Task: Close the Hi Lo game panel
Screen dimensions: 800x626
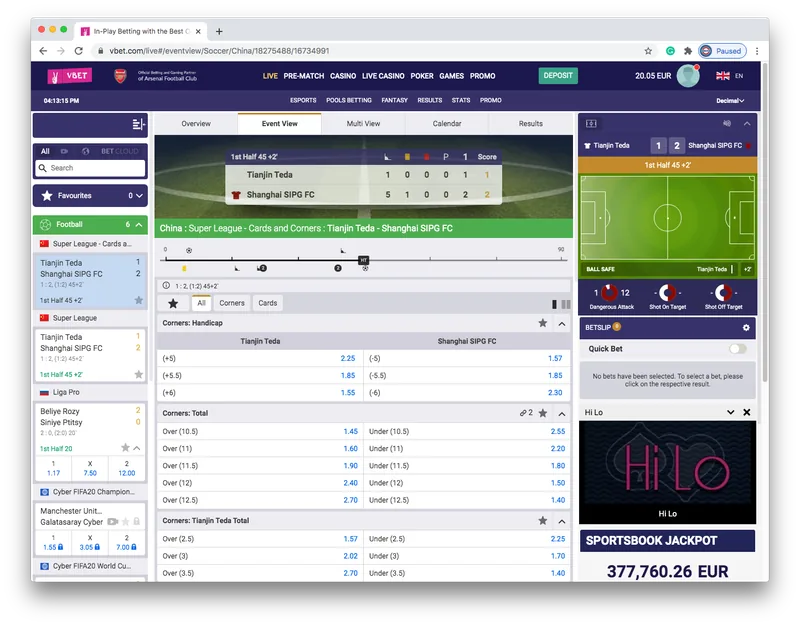Action: [746, 412]
